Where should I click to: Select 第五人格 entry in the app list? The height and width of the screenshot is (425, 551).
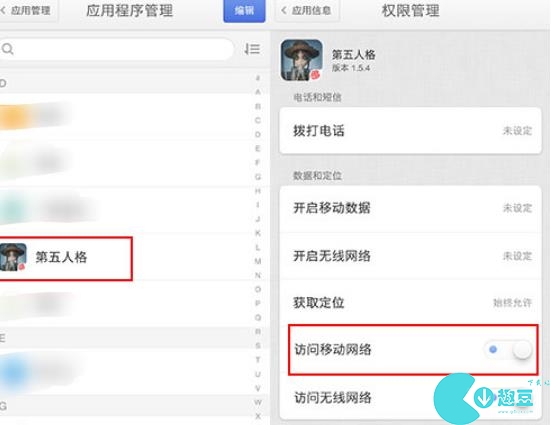65,258
